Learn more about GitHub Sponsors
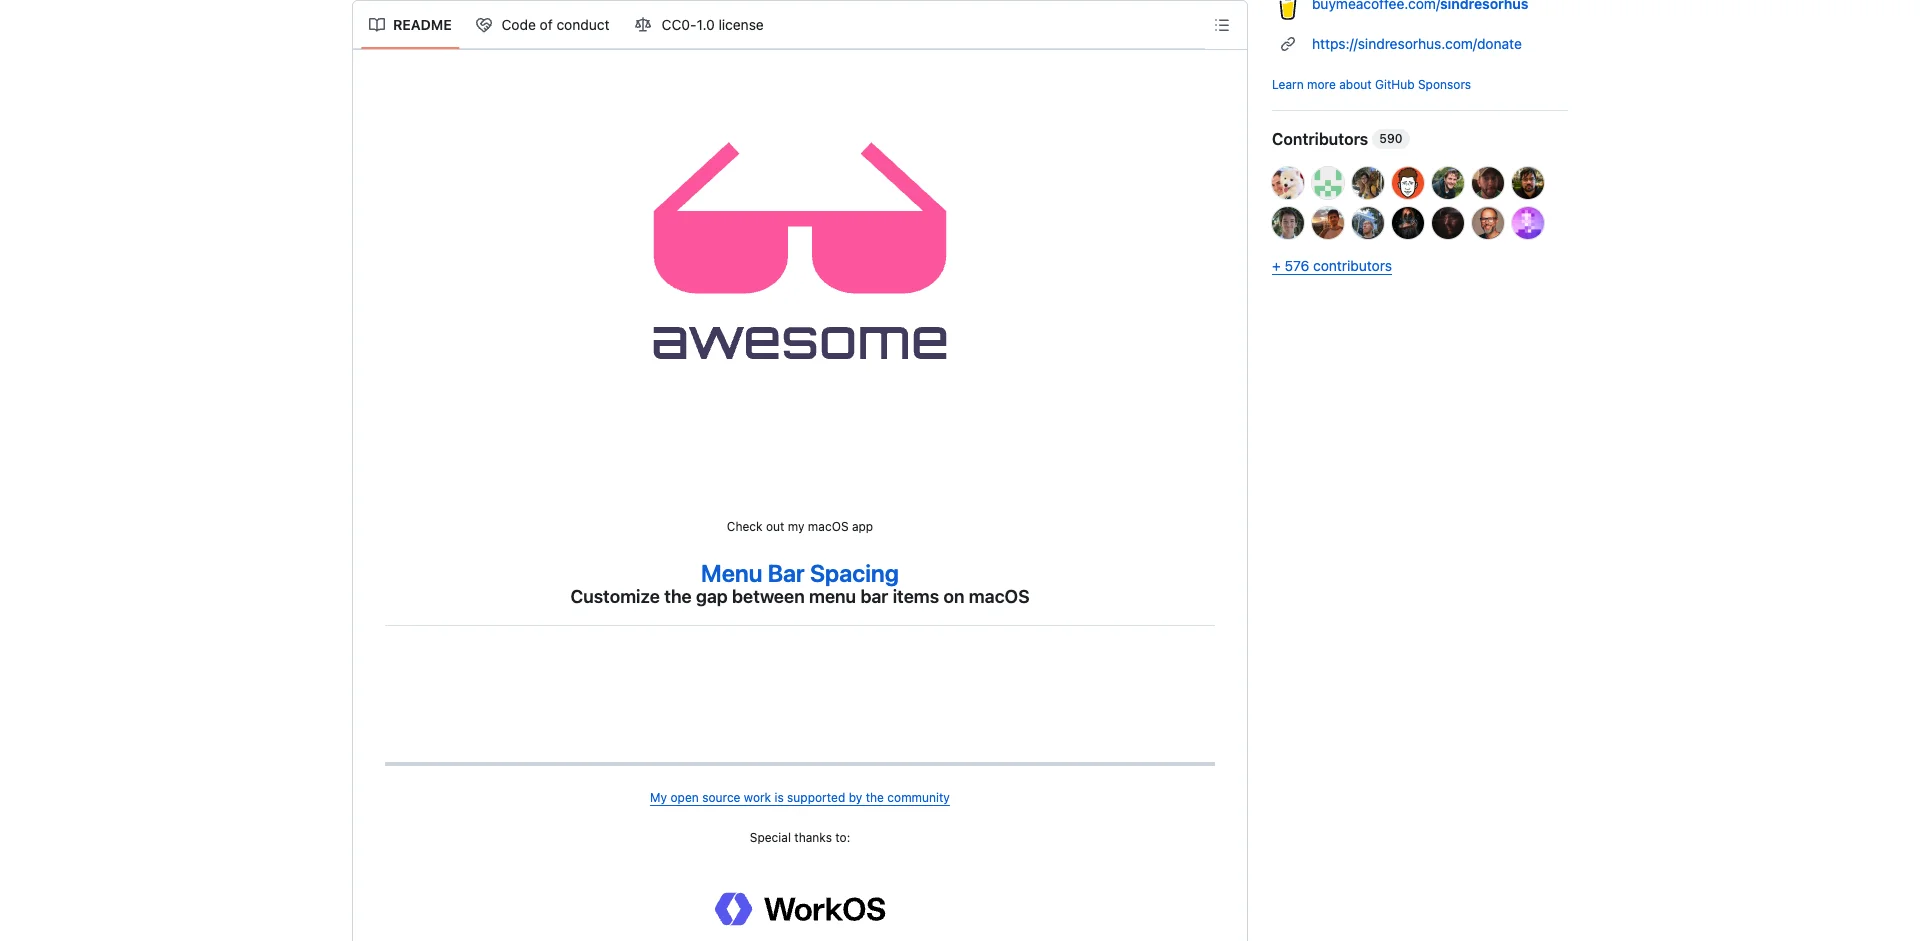This screenshot has height=941, width=1920. pos(1371,85)
